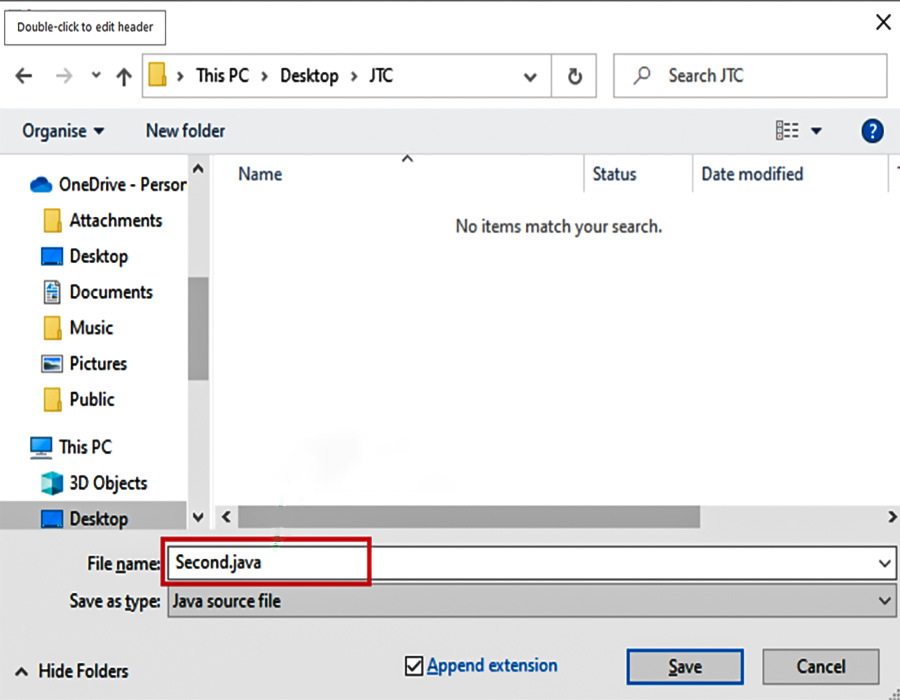Open the File name history dropdown
This screenshot has width=900, height=700.
(x=884, y=563)
